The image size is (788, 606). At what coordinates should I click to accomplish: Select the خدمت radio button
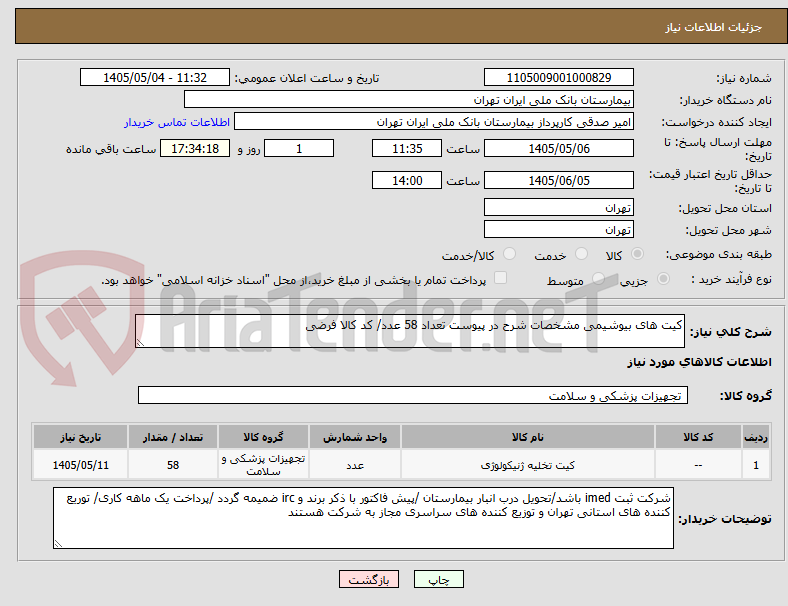(581, 254)
